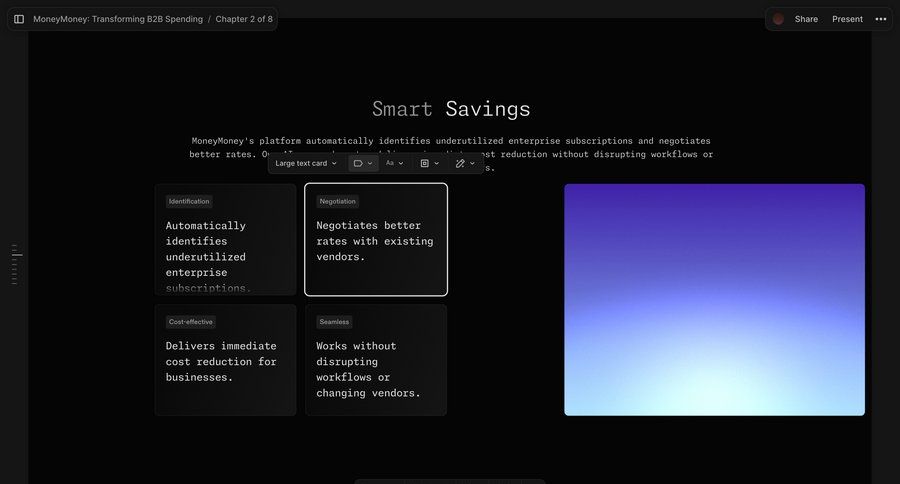Select the Negotiates better rates card text
900x484 pixels.
tap(375, 241)
